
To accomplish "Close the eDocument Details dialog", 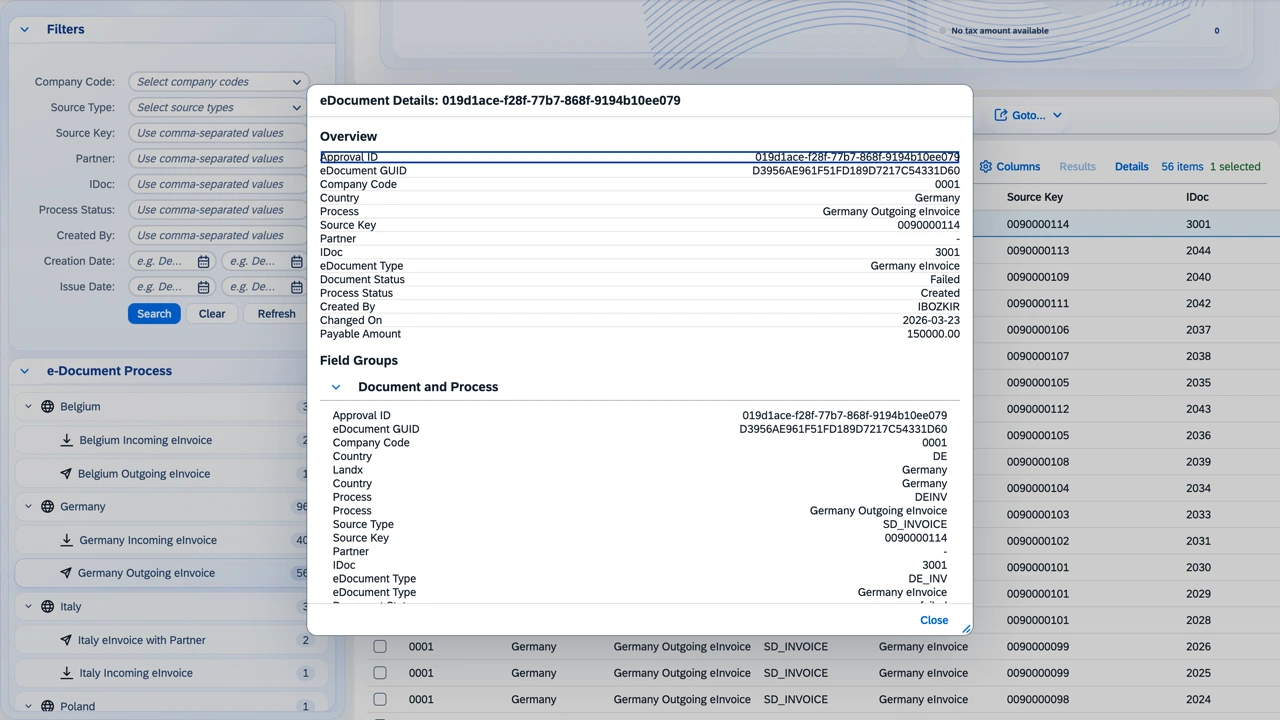I will (934, 620).
